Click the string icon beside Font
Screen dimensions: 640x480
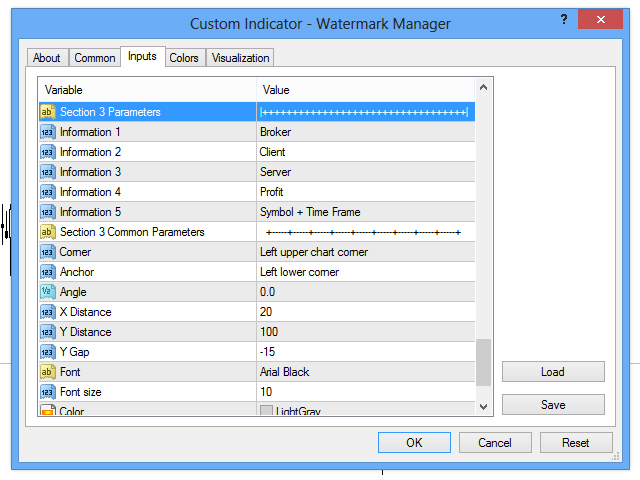point(48,372)
